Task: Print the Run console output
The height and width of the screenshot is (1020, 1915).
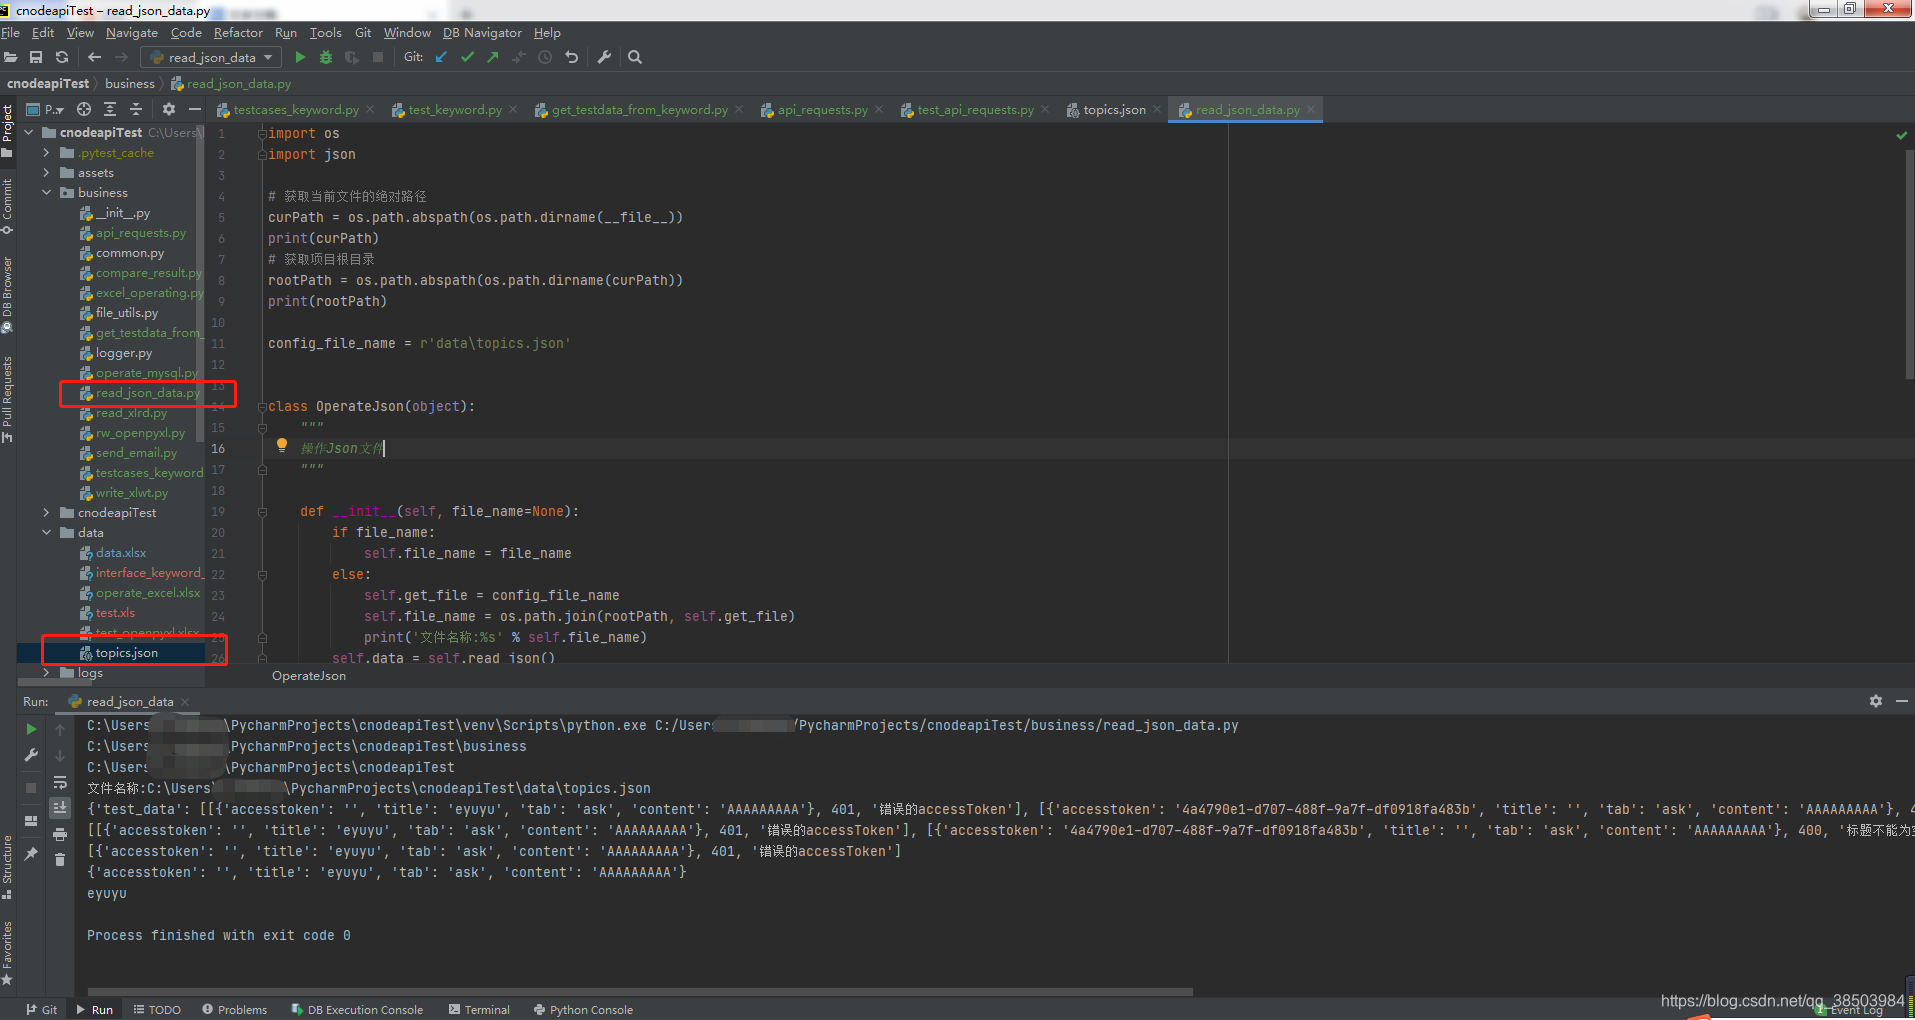Action: pyautogui.click(x=60, y=834)
